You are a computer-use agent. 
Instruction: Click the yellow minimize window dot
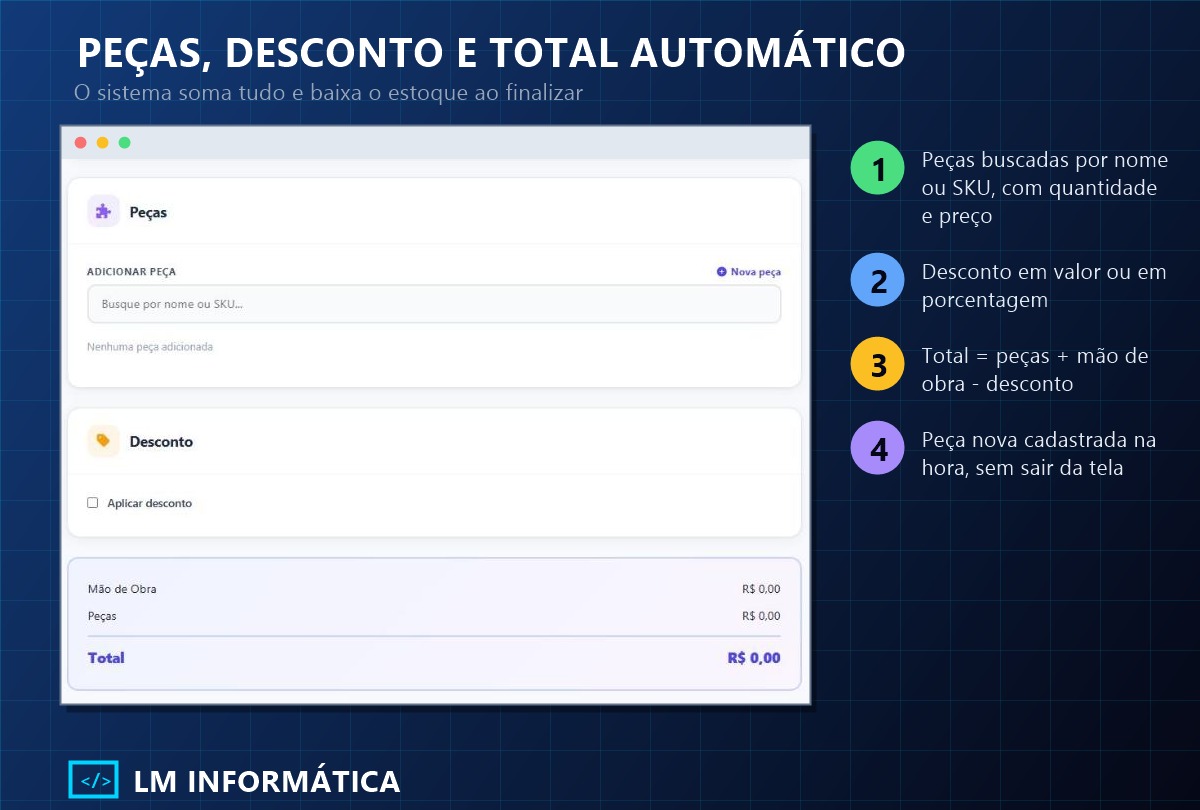point(103,143)
